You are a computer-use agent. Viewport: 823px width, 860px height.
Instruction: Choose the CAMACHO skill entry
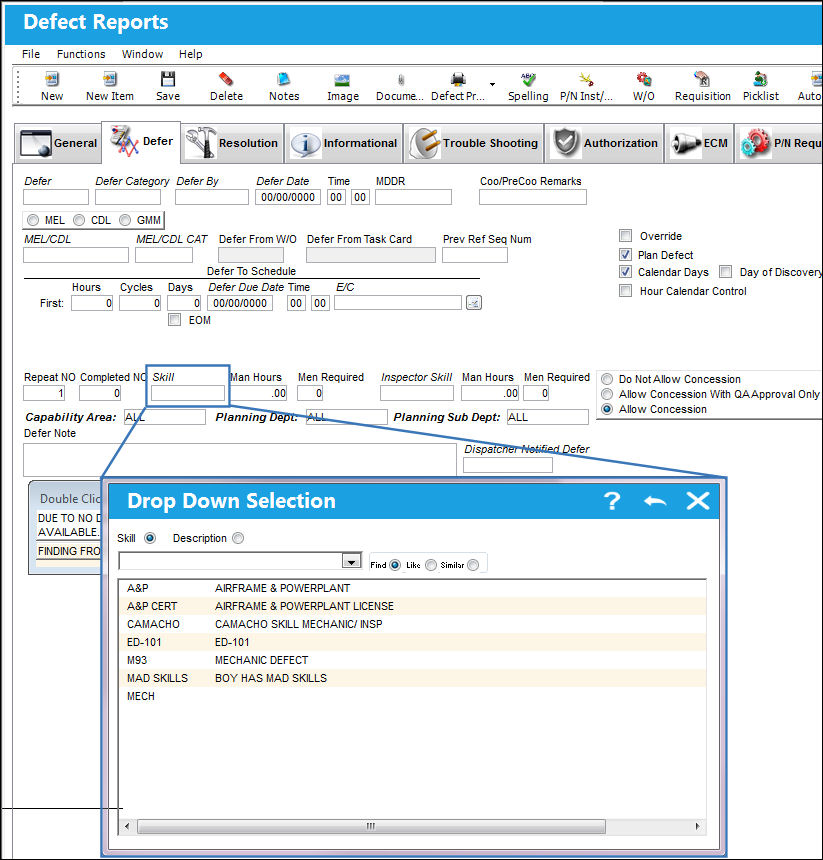pyautogui.click(x=412, y=624)
